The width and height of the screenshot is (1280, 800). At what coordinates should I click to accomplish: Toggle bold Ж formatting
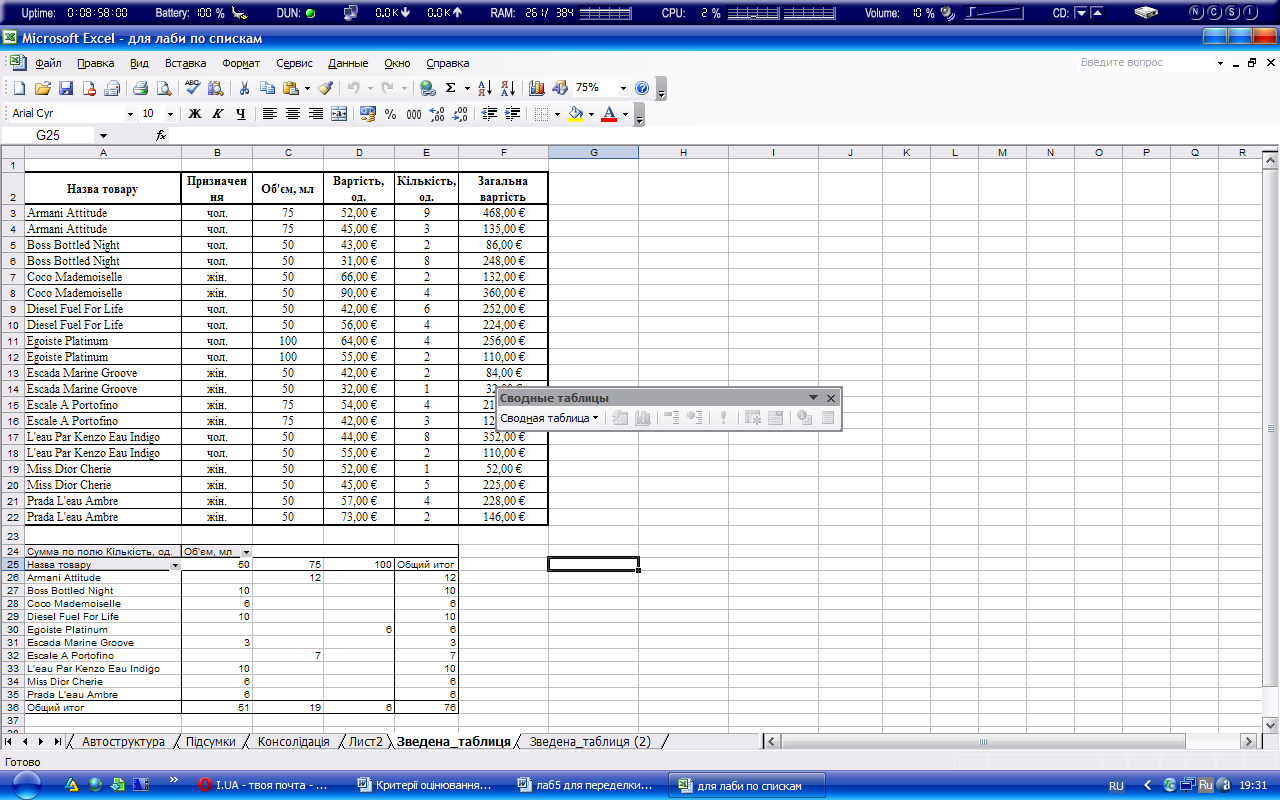[x=195, y=114]
